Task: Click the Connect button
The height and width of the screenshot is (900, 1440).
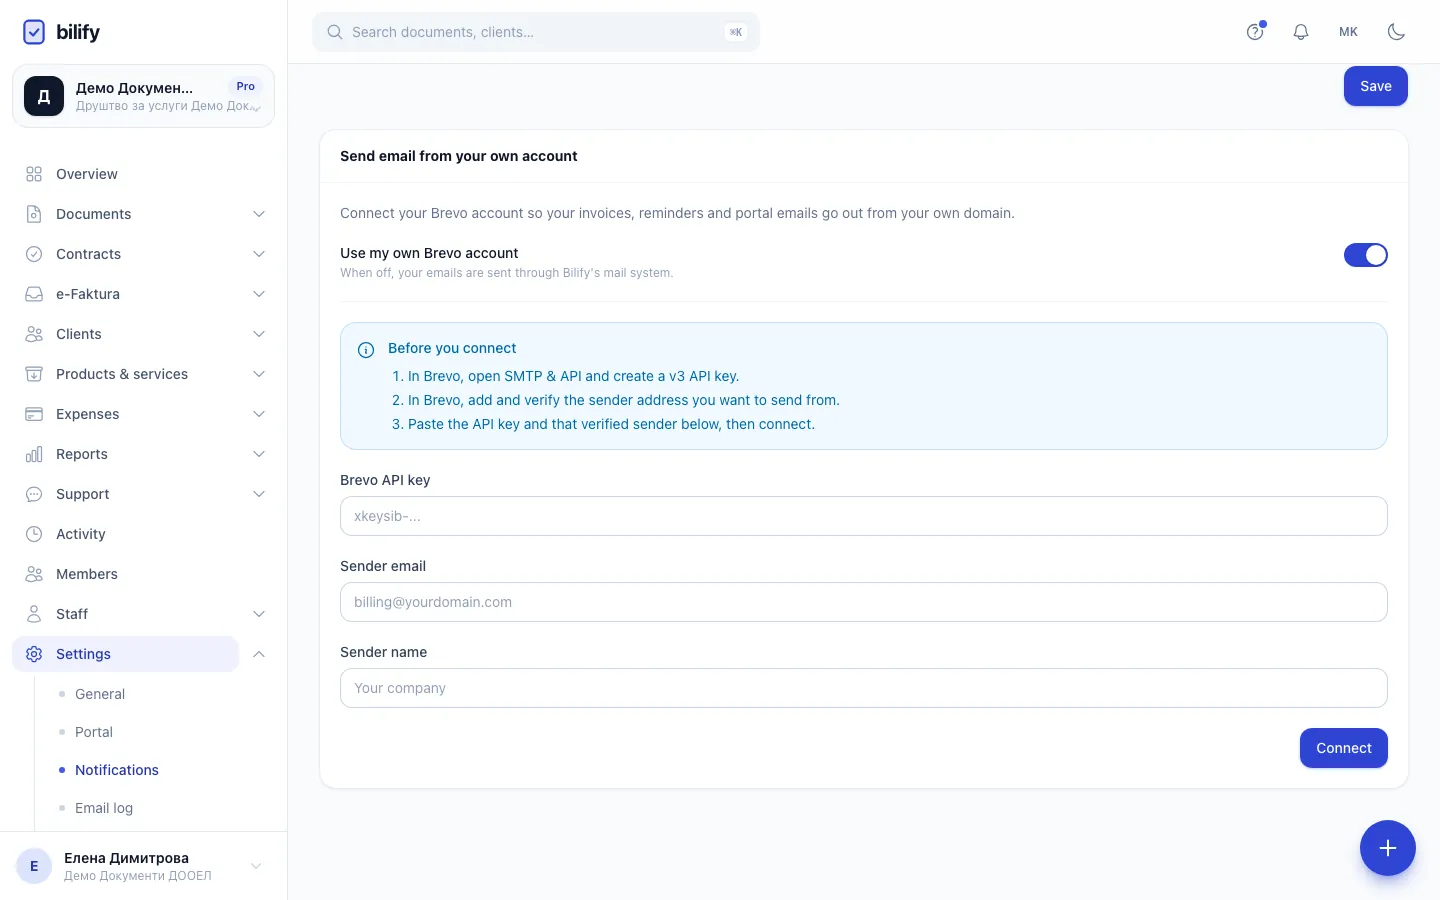Action: click(x=1344, y=748)
